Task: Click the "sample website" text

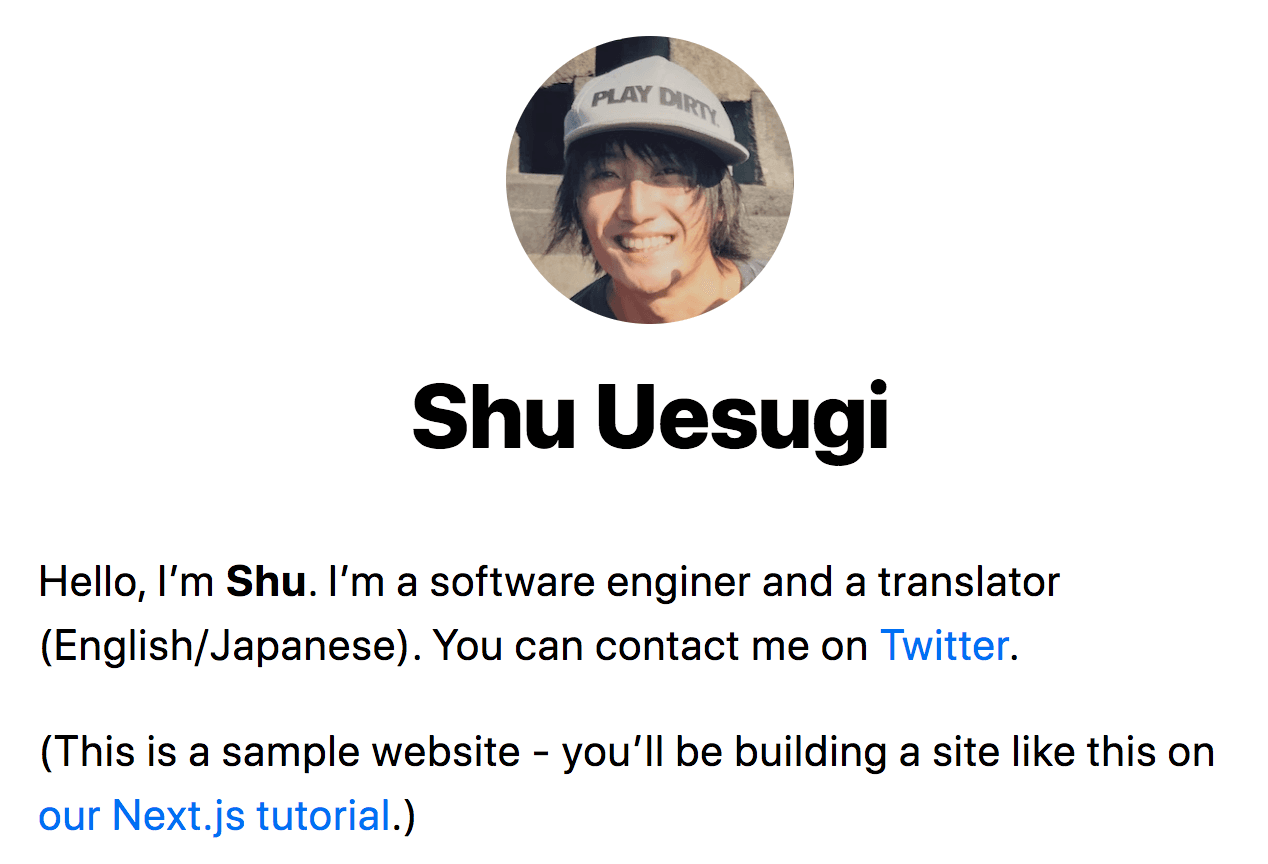Action: coord(372,752)
